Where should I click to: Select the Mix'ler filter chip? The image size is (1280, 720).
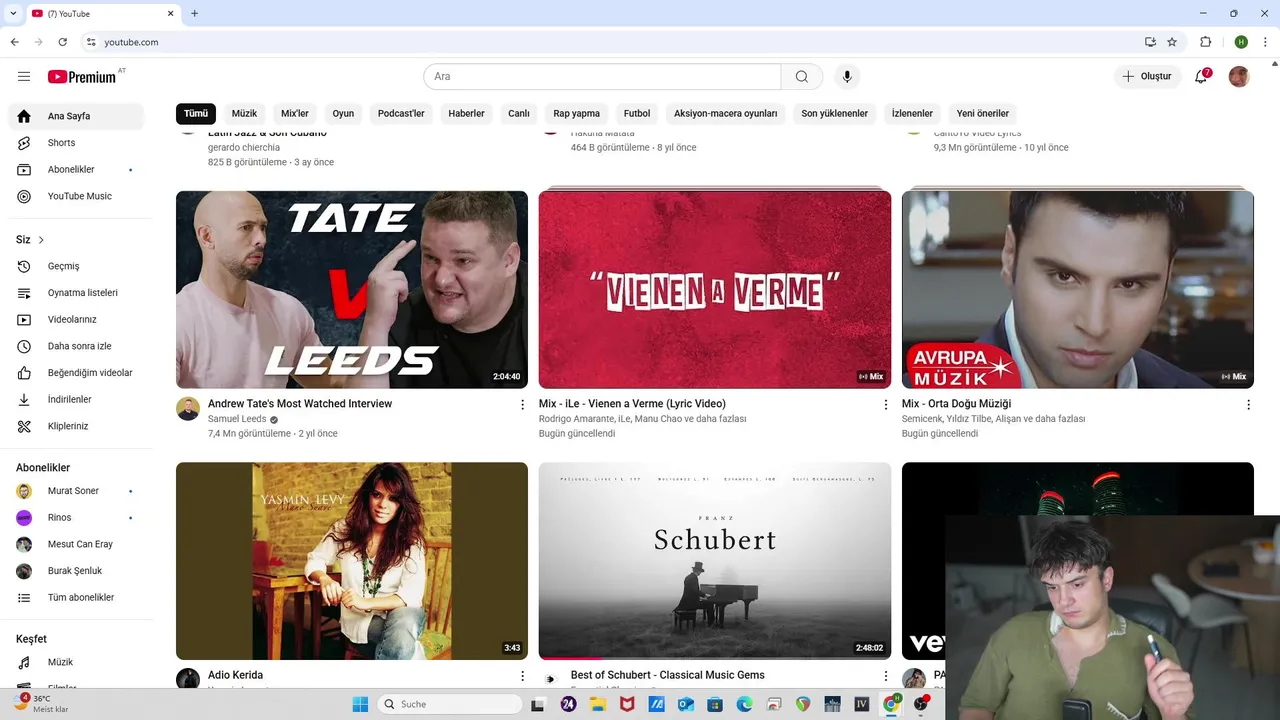pyautogui.click(x=295, y=113)
